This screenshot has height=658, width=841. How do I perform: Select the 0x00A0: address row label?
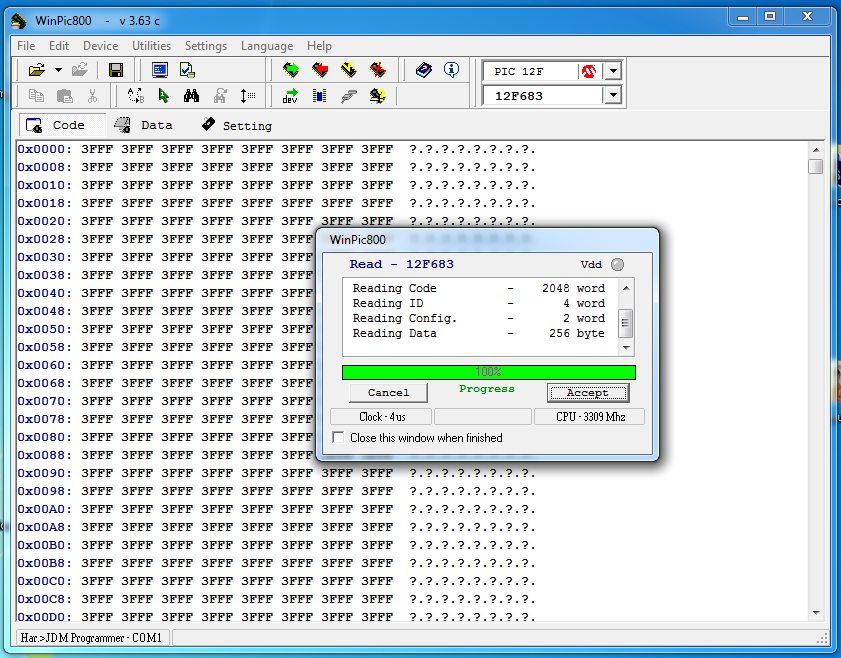45,509
